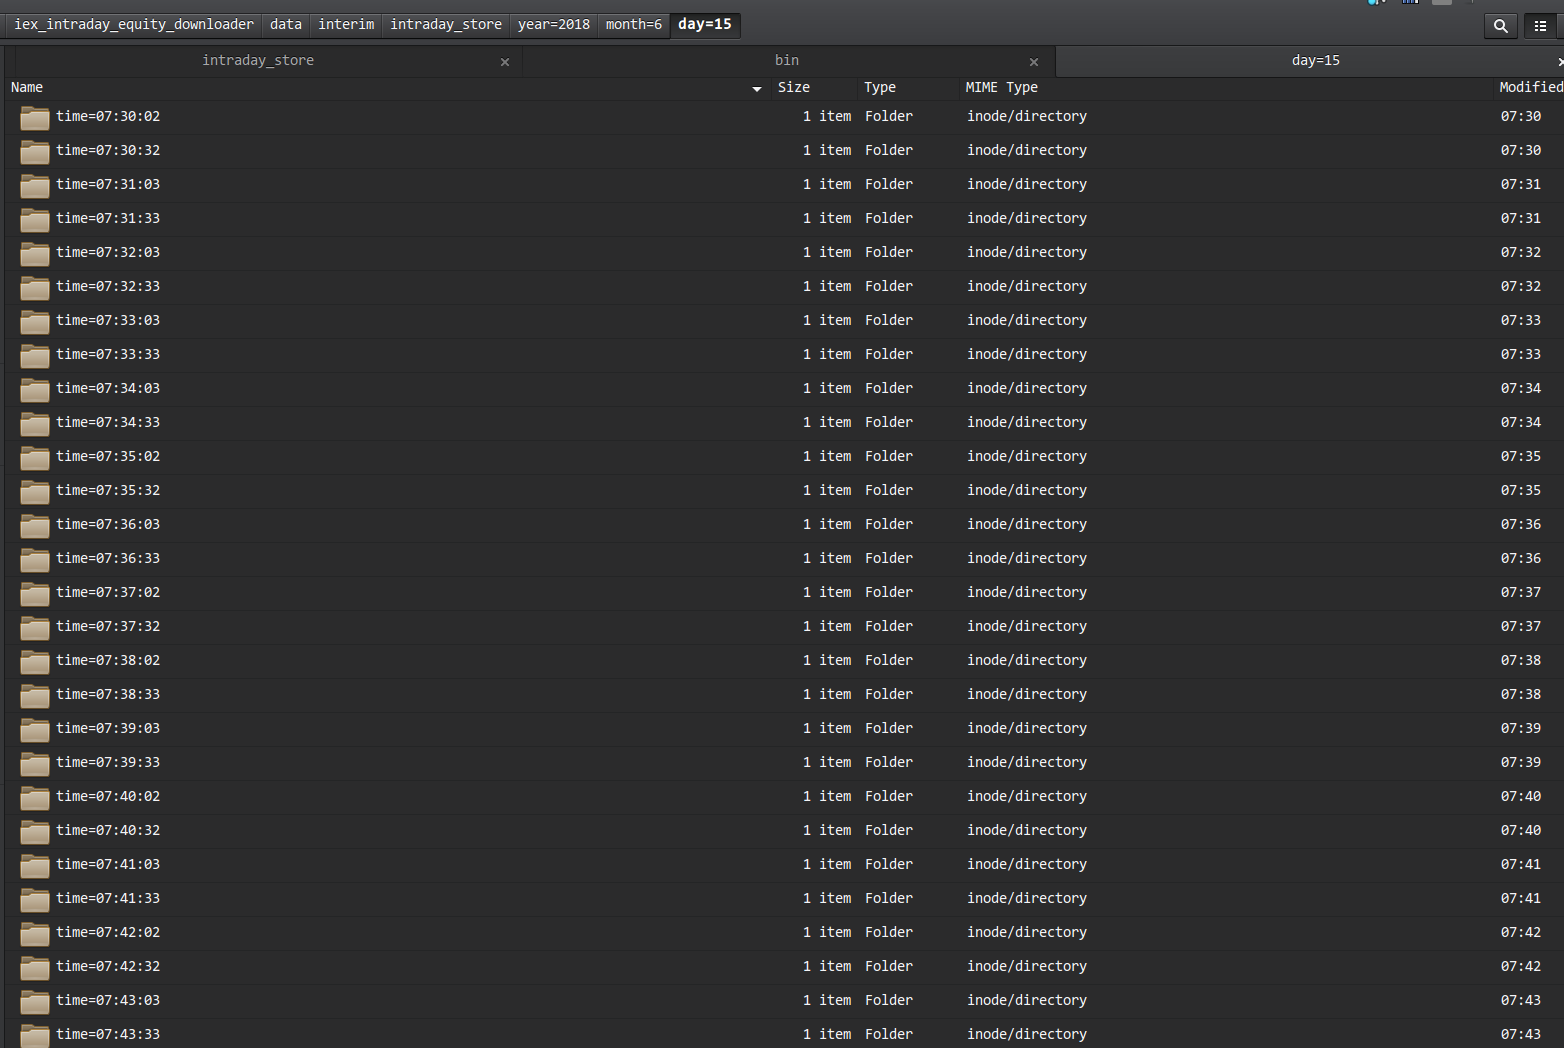The image size is (1564, 1048).
Task: Click the folder name time=07:43:03
Action: (x=108, y=1000)
